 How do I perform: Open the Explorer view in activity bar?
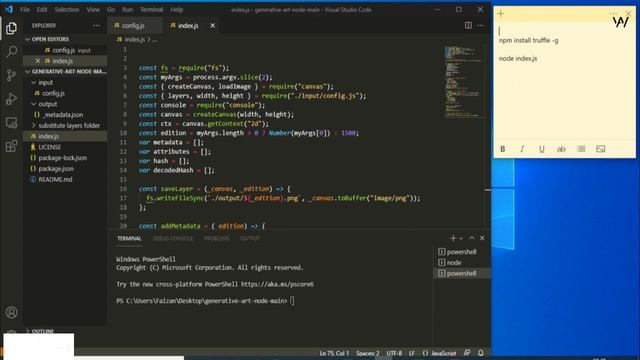11,28
